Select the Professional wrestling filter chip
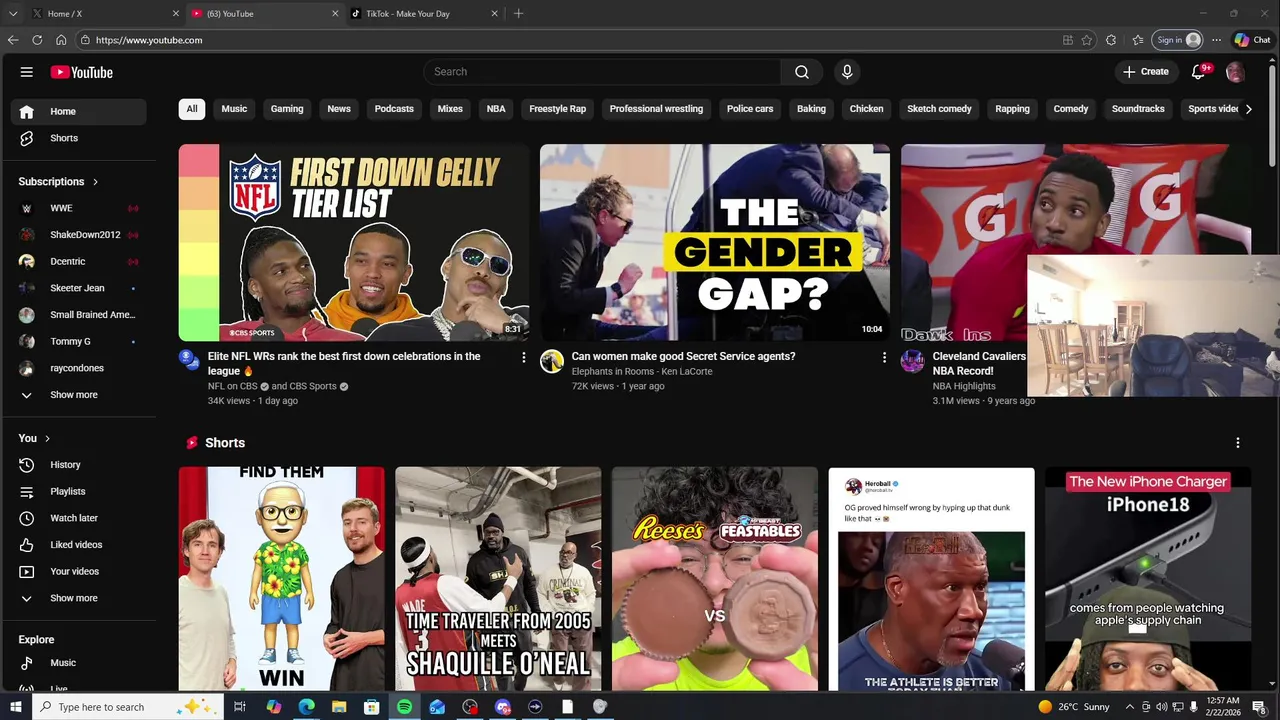The width and height of the screenshot is (1280, 720). [x=656, y=109]
